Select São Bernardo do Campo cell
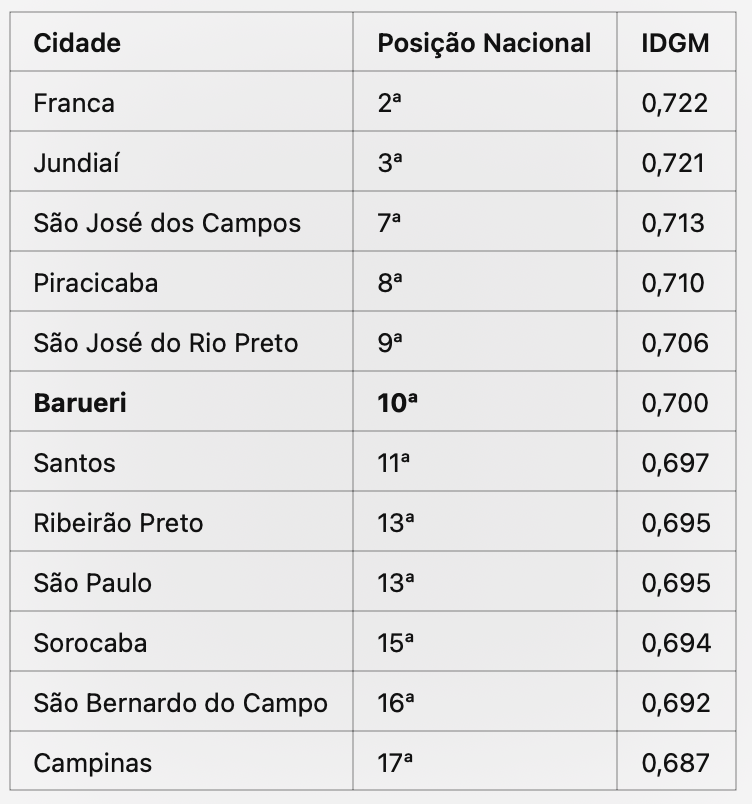The width and height of the screenshot is (752, 804). [180, 702]
